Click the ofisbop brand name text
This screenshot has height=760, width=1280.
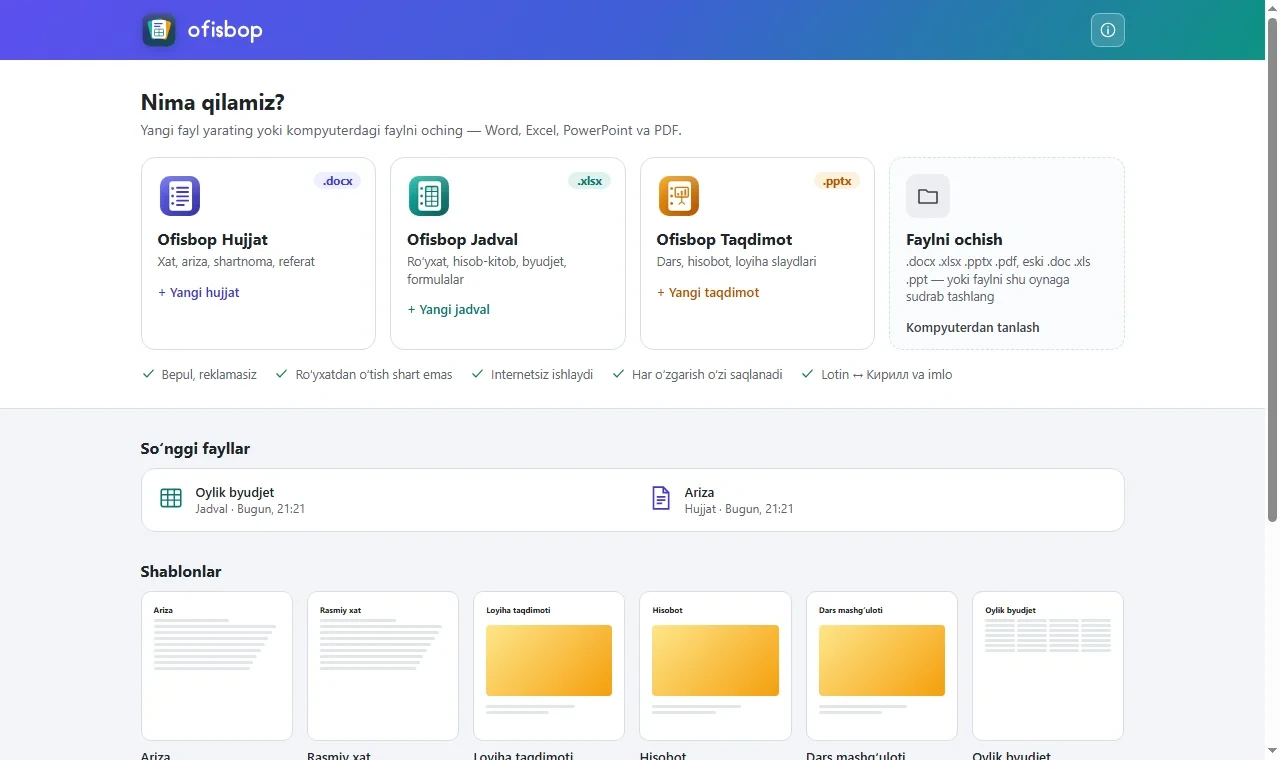click(x=225, y=30)
